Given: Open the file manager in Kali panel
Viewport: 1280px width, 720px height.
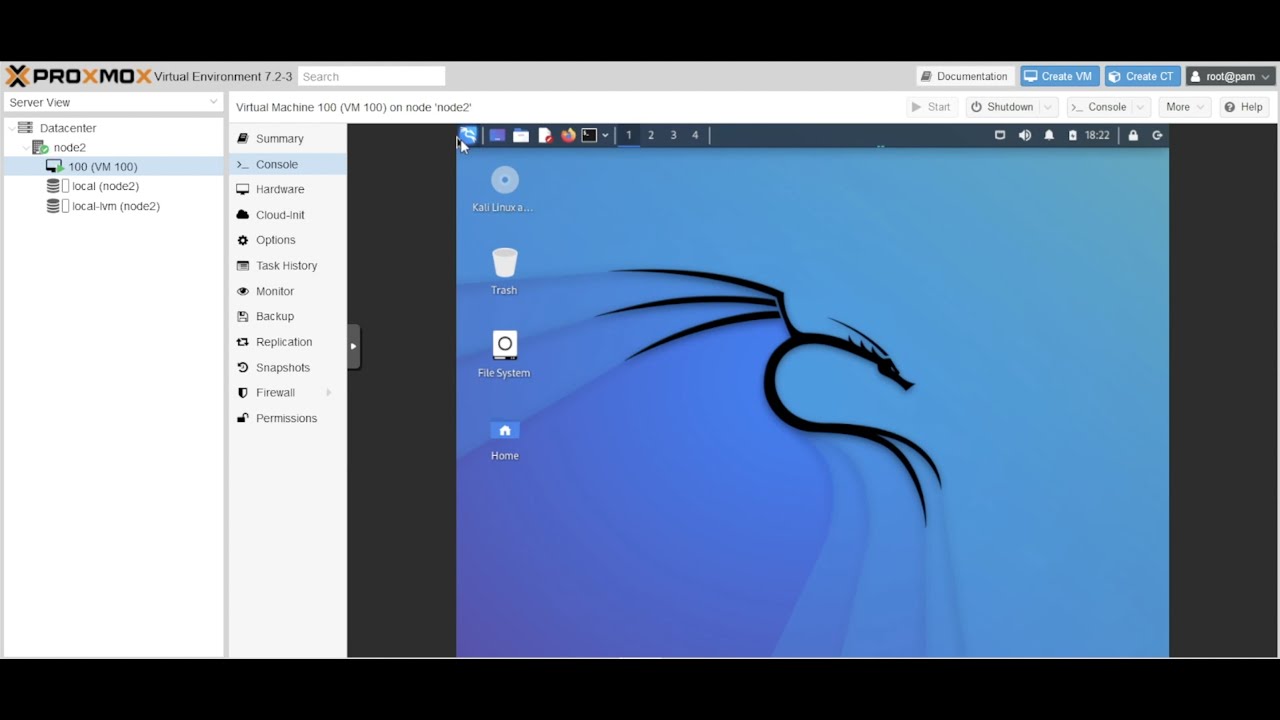Looking at the screenshot, I should [521, 135].
